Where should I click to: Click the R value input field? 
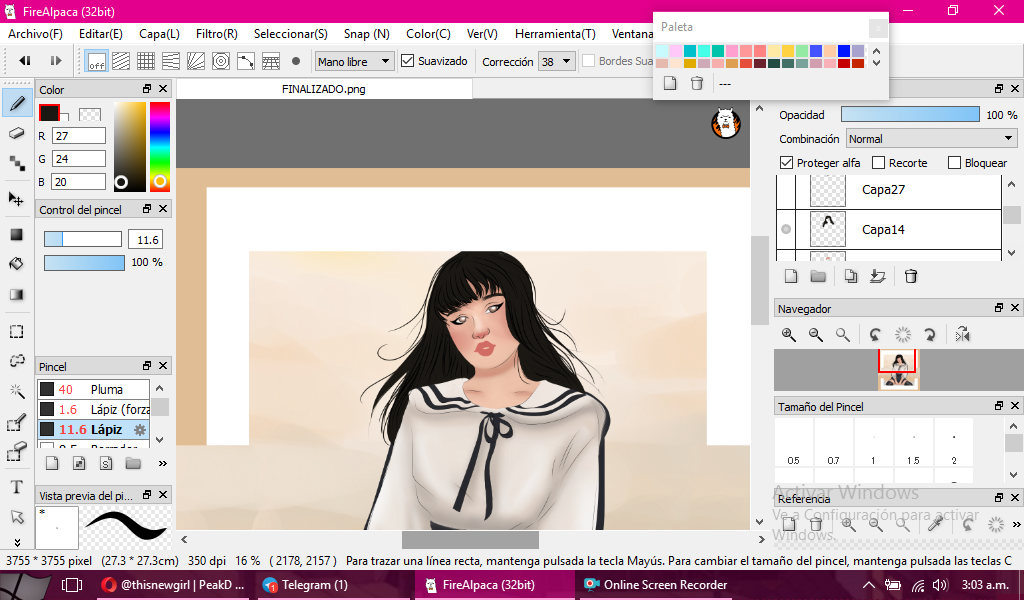pos(78,136)
